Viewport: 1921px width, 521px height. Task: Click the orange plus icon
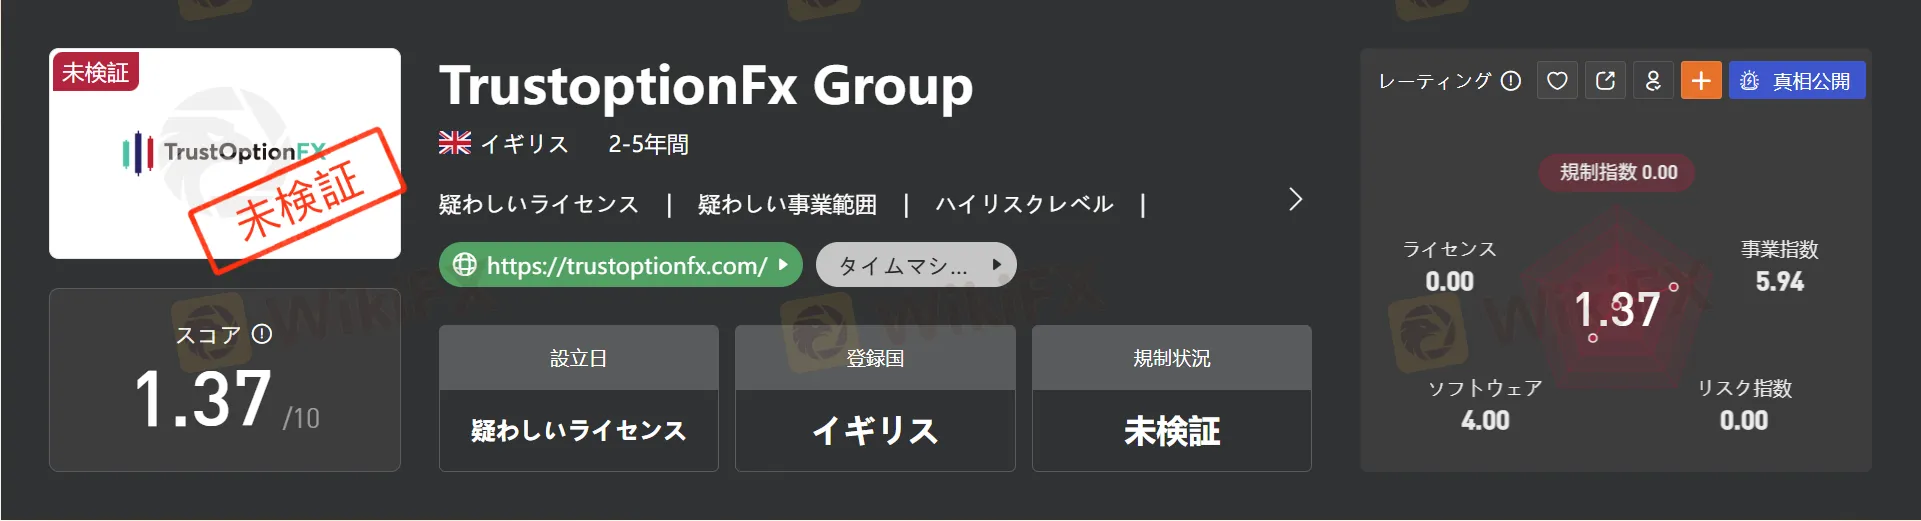1701,81
